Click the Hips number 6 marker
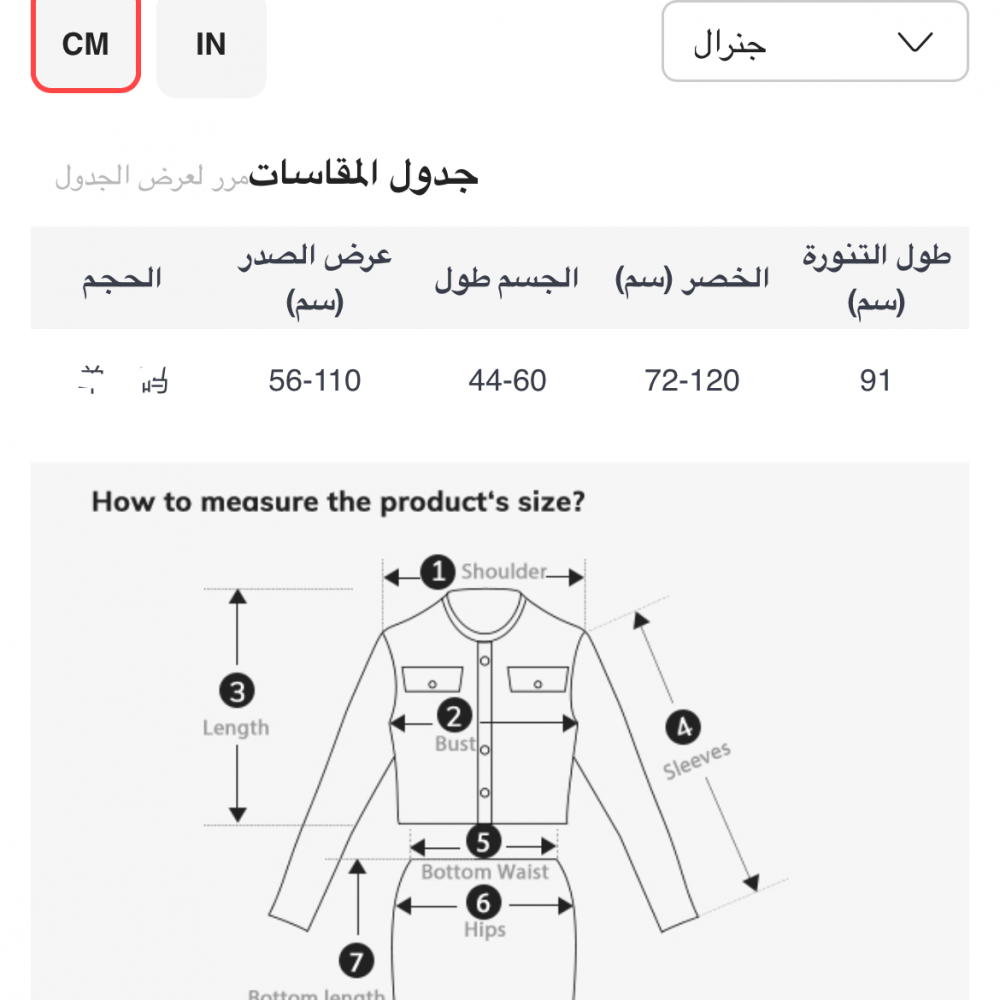This screenshot has width=1000, height=1000. pyautogui.click(x=484, y=903)
